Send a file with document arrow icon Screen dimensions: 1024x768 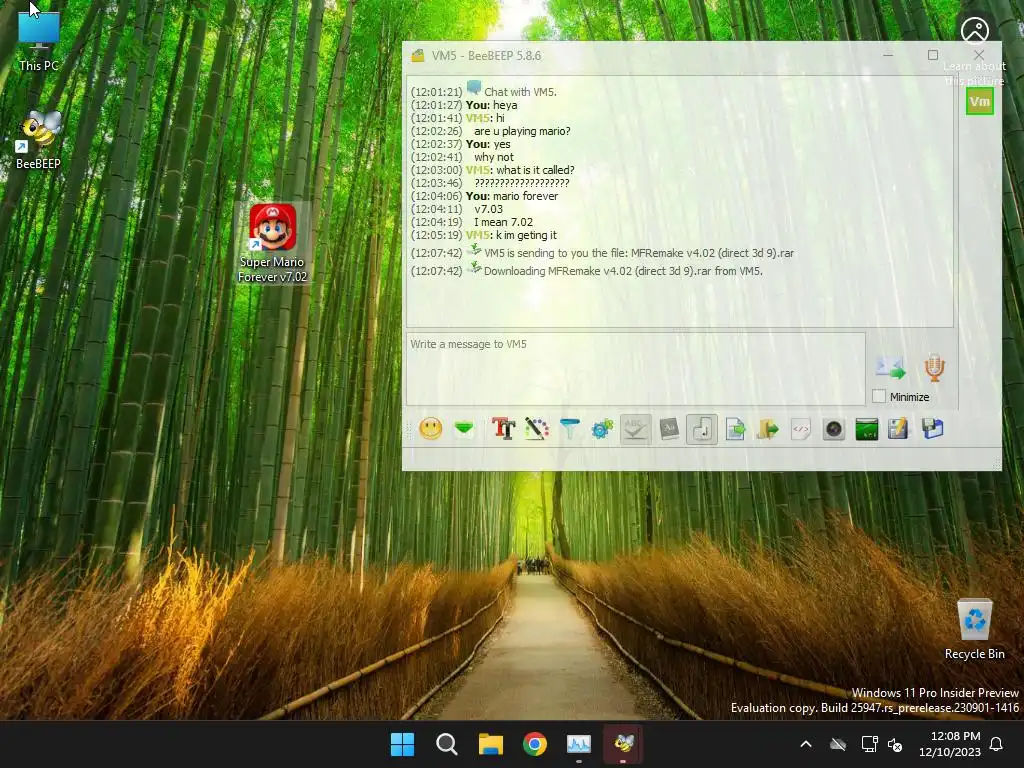click(x=735, y=429)
